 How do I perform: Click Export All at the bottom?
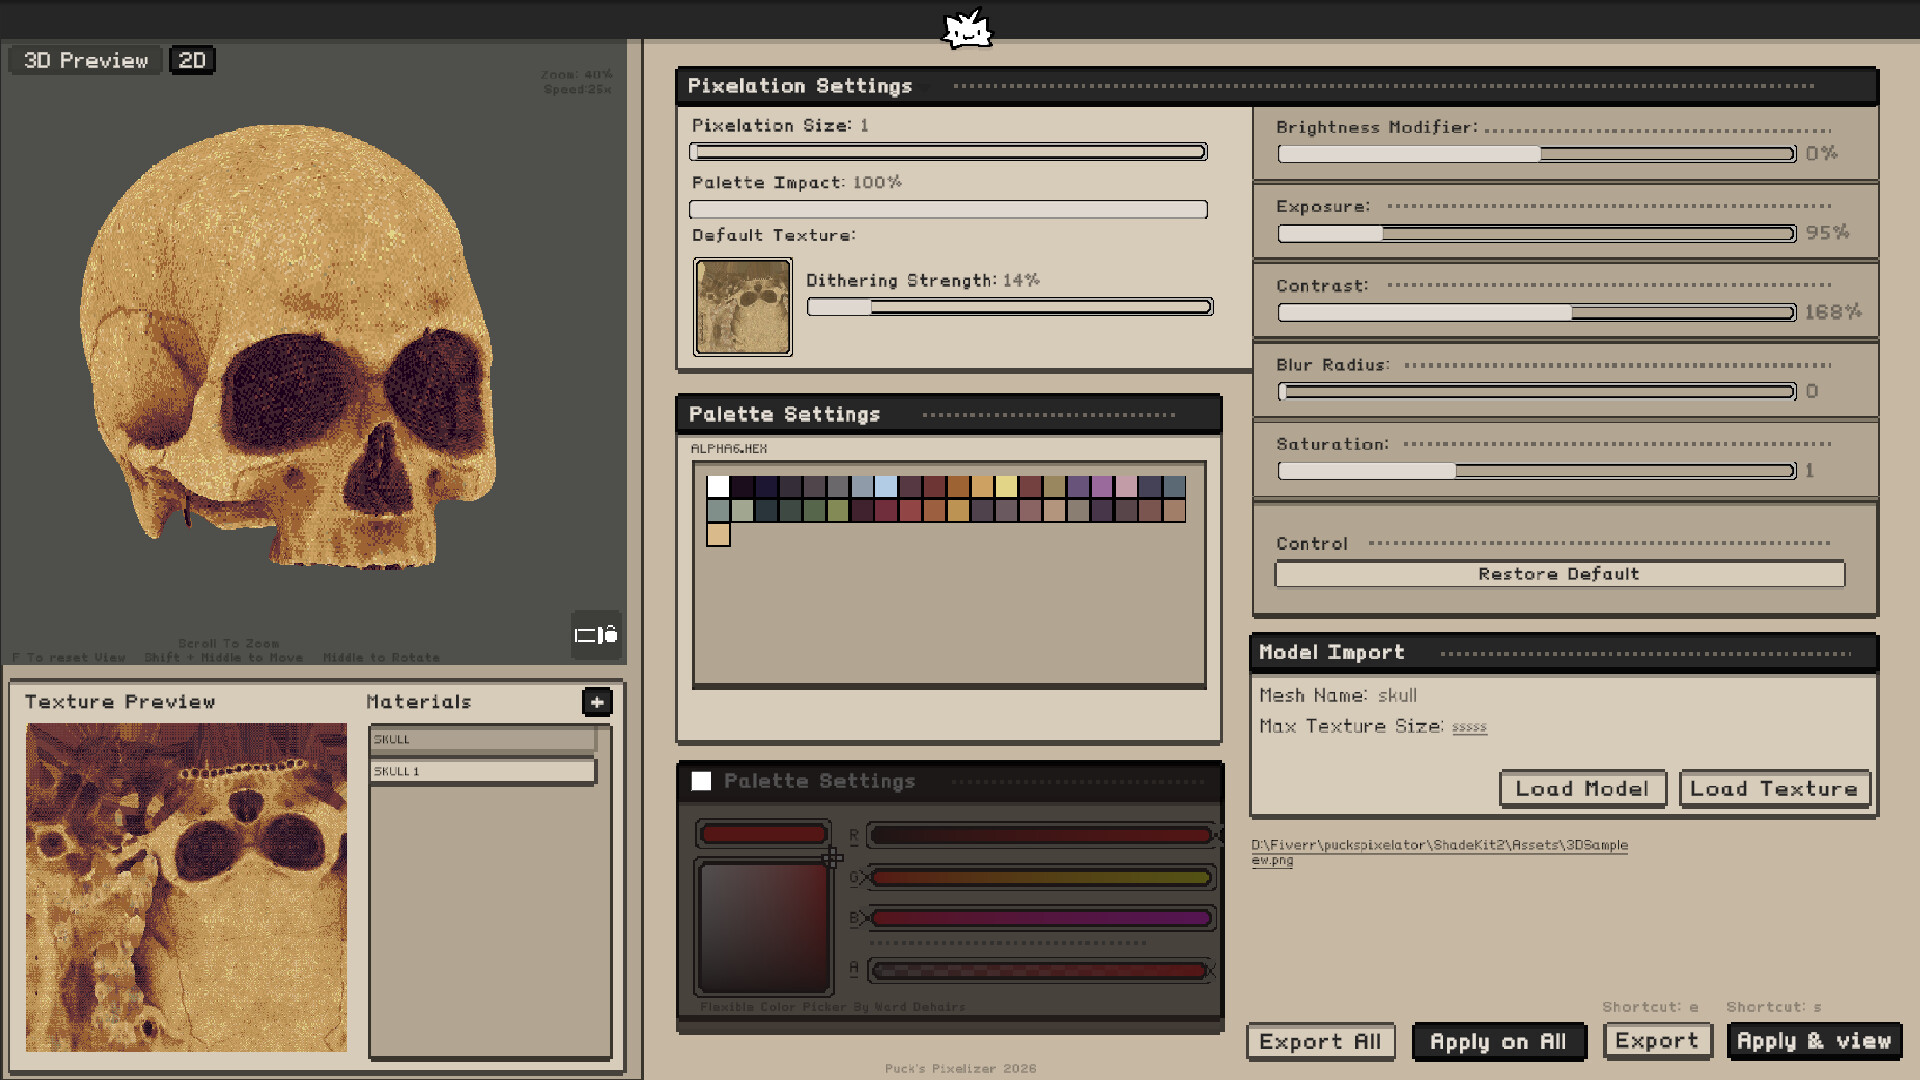(1320, 1042)
